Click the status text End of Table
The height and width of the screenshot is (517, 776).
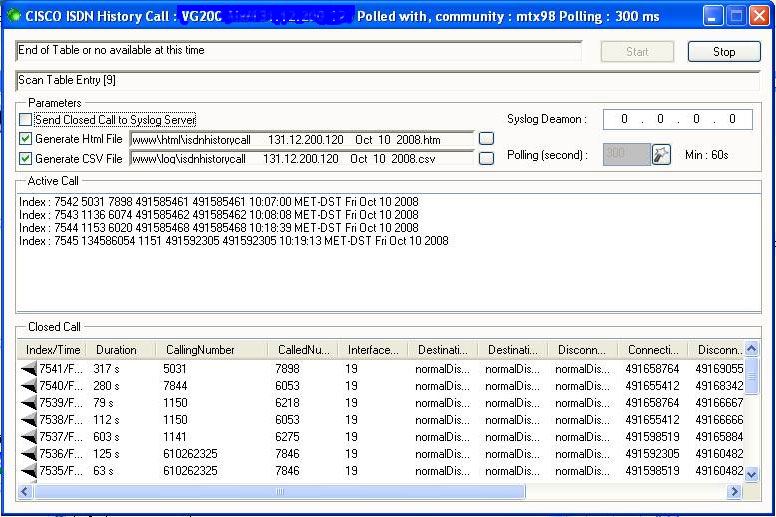[x=111, y=50]
